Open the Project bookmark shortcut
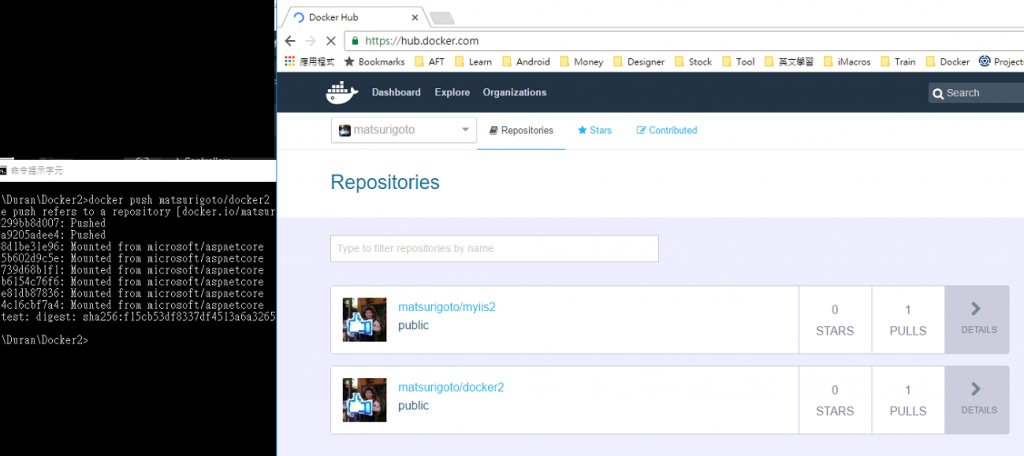The height and width of the screenshot is (456, 1024). coord(1001,61)
